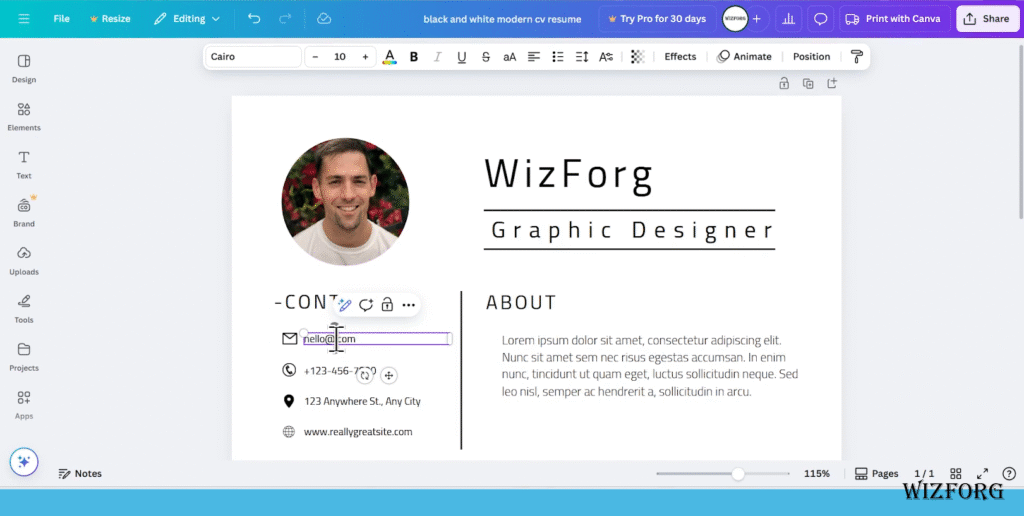The height and width of the screenshot is (516, 1024).
Task: Increase font size with plus
Action: click(365, 57)
